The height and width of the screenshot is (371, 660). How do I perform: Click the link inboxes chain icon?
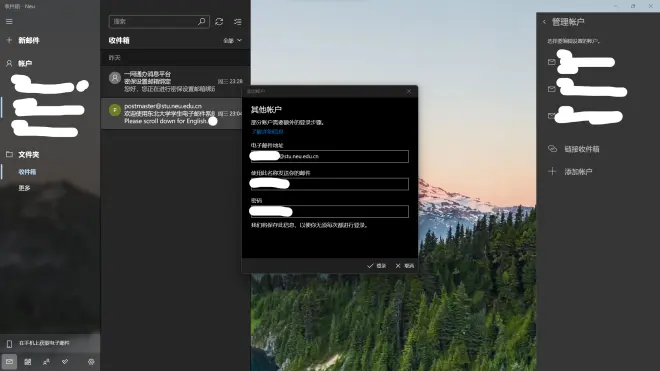click(552, 149)
